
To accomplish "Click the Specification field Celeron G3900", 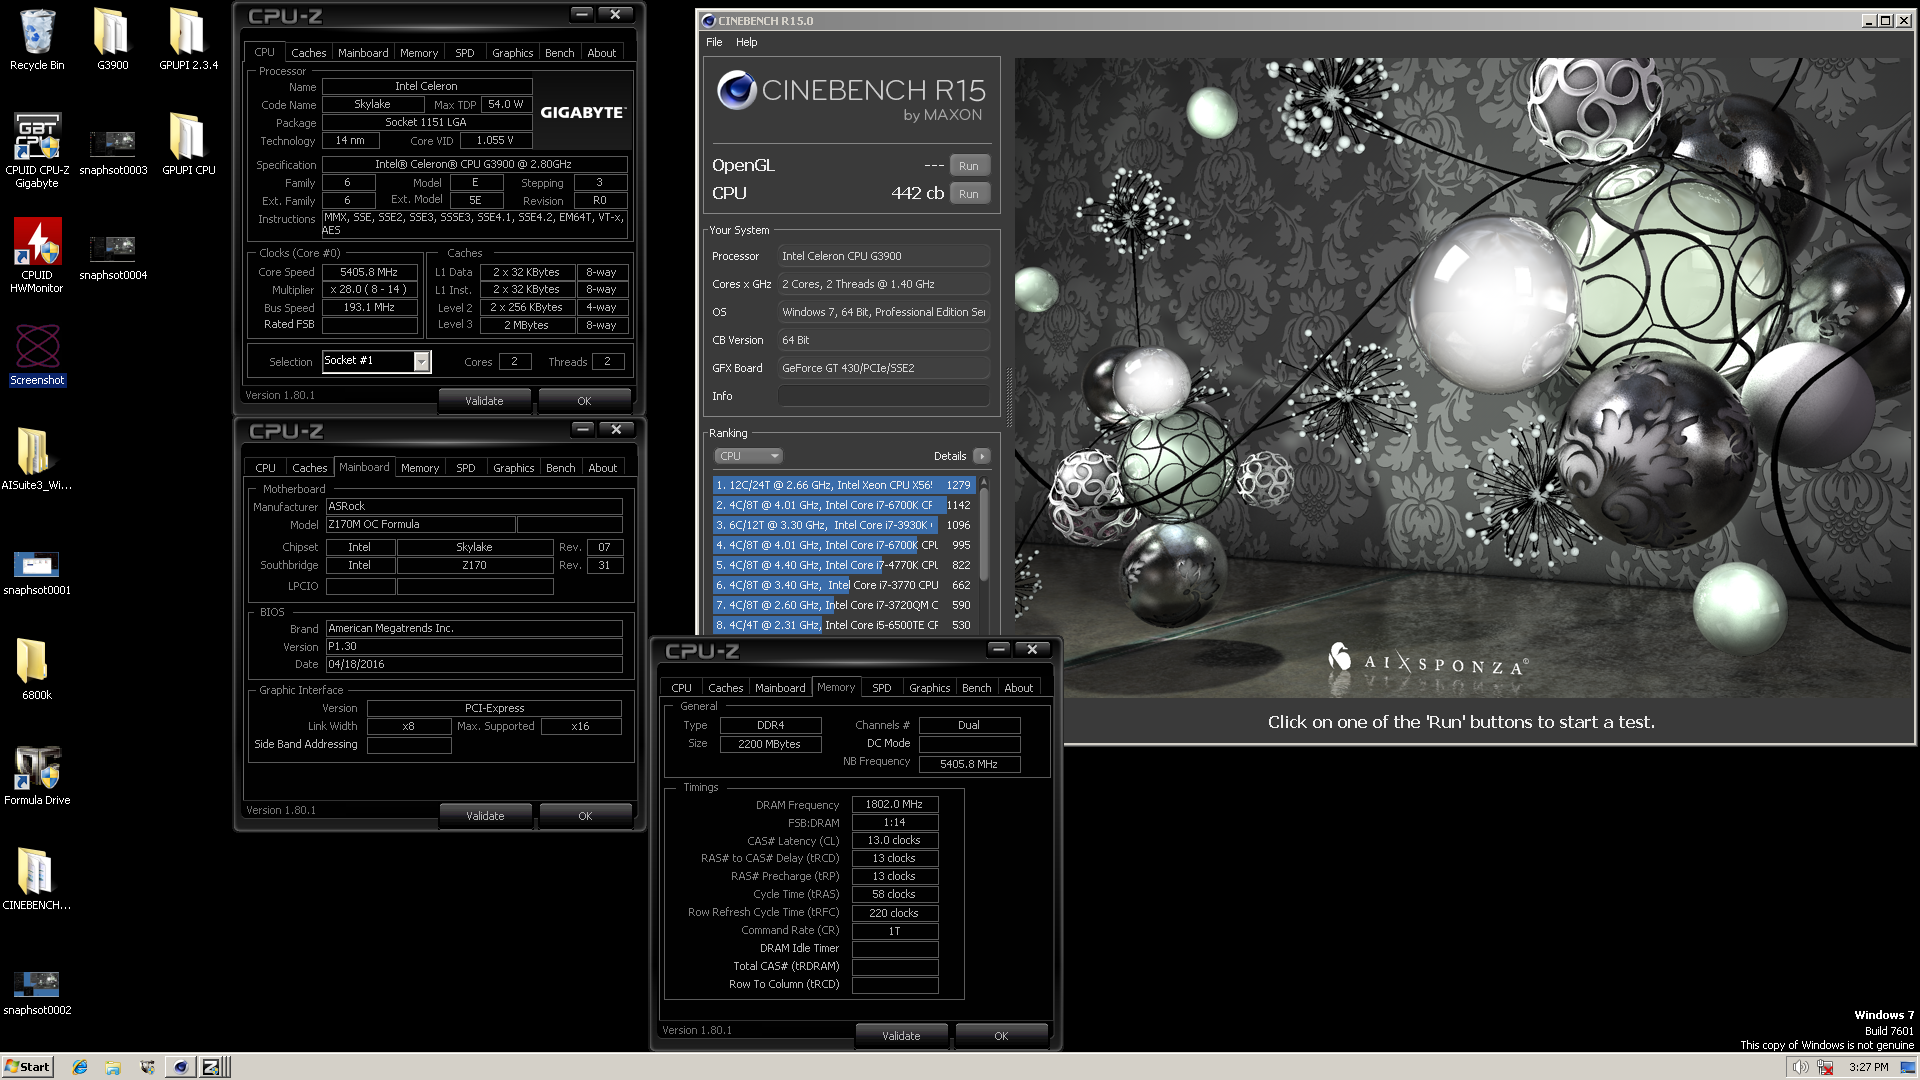I will 474,164.
